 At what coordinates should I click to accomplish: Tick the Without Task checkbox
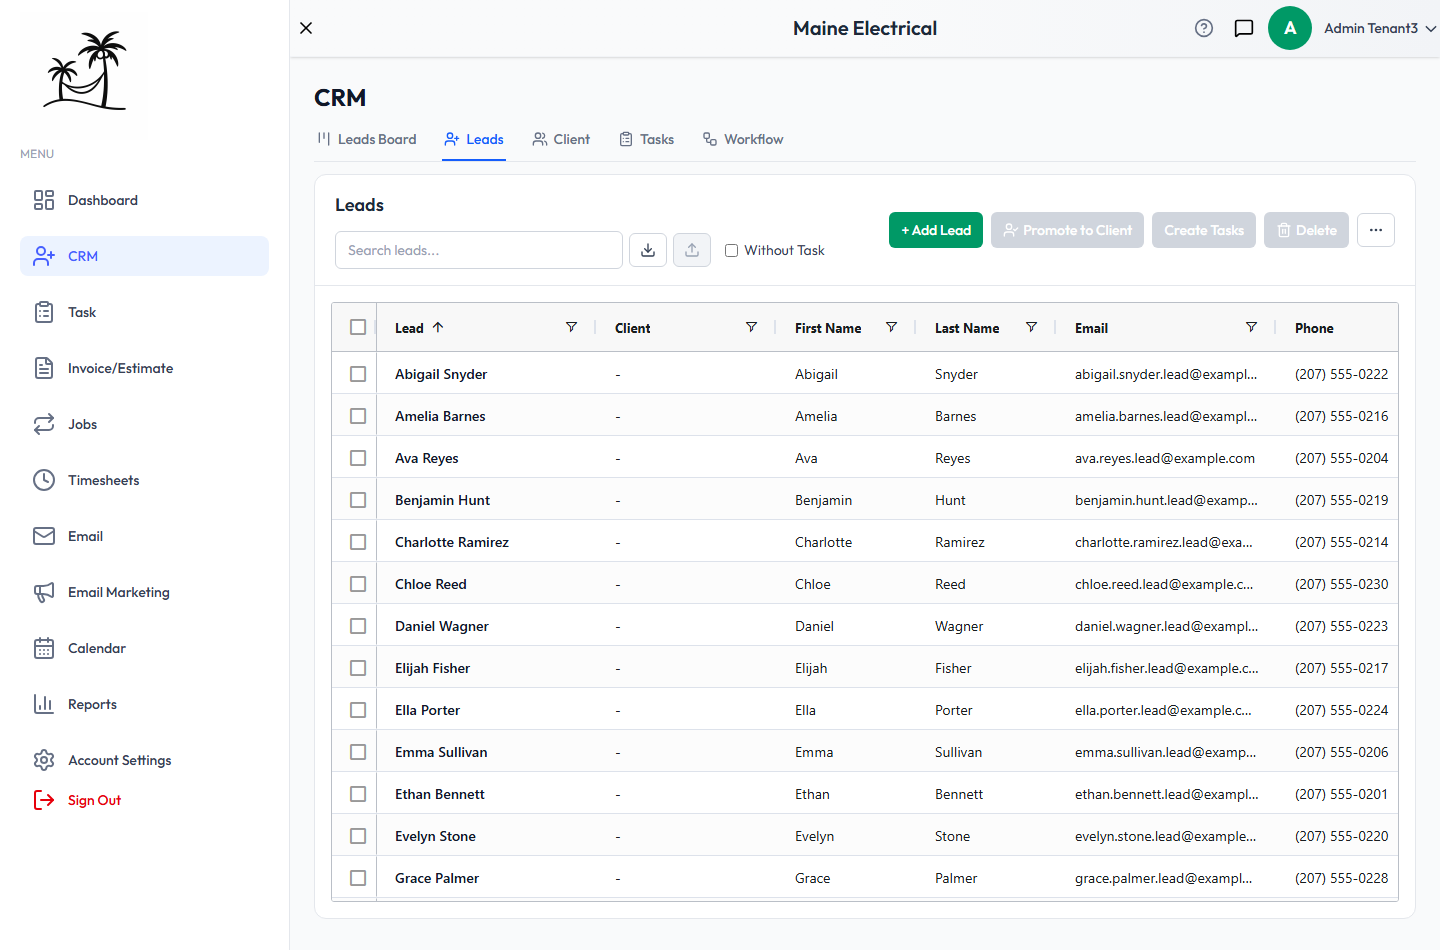point(732,251)
